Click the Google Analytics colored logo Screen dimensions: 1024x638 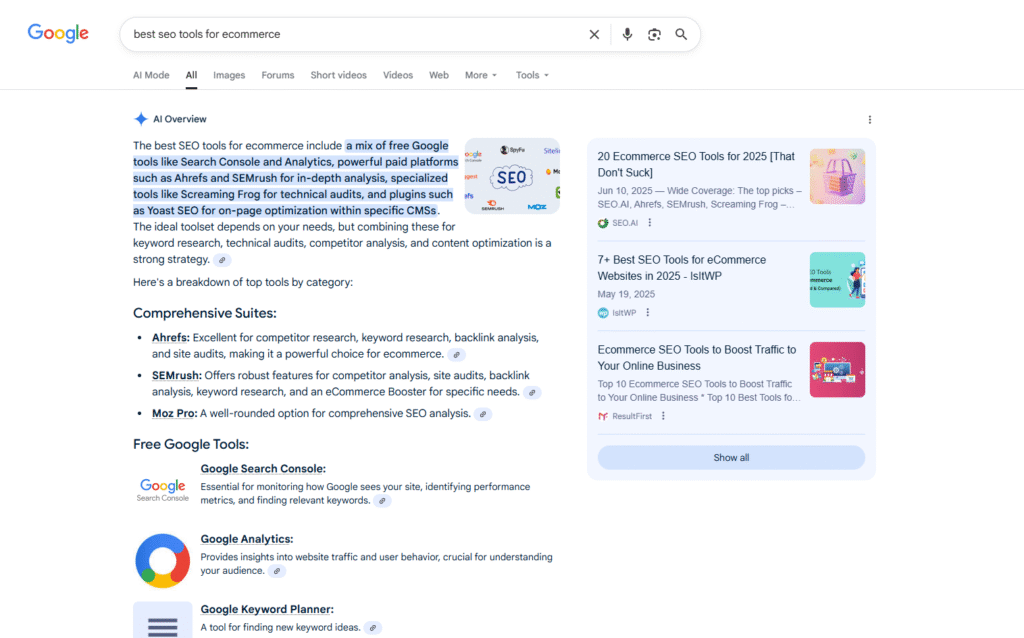[162, 561]
